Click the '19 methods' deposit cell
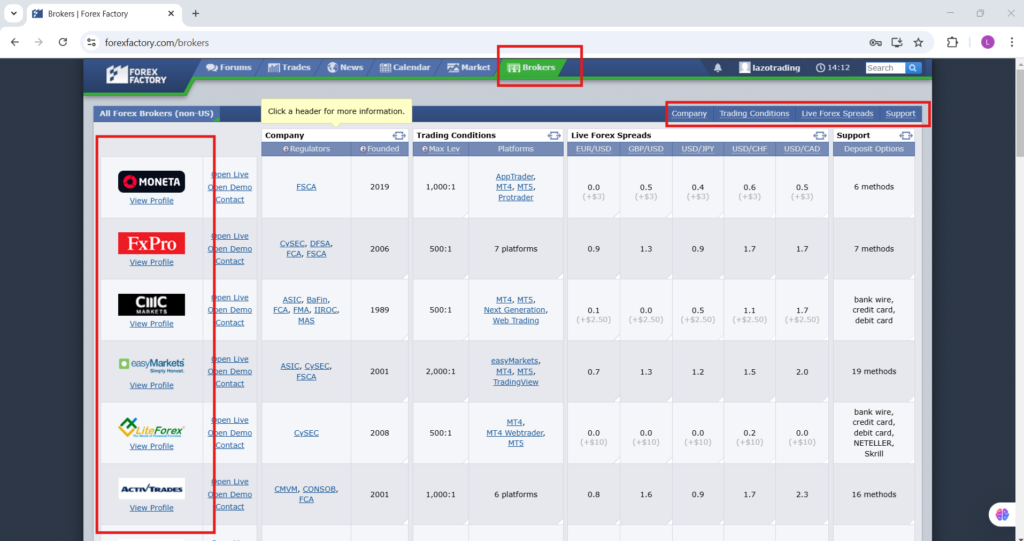The width and height of the screenshot is (1024, 541). [x=874, y=371]
